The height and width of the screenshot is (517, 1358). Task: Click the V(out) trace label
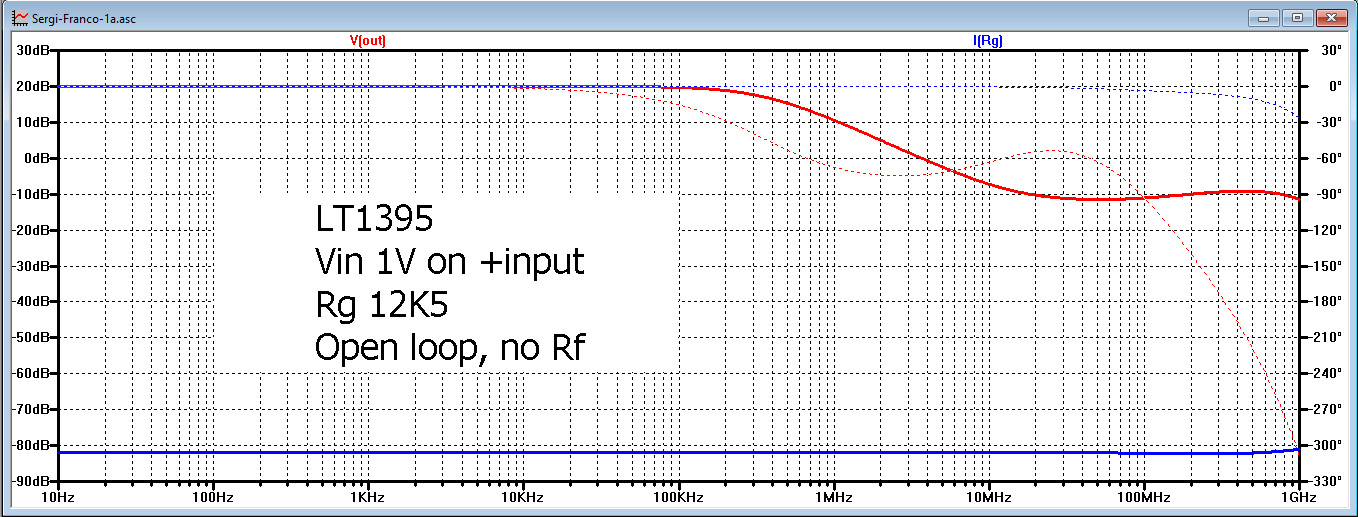(367, 41)
